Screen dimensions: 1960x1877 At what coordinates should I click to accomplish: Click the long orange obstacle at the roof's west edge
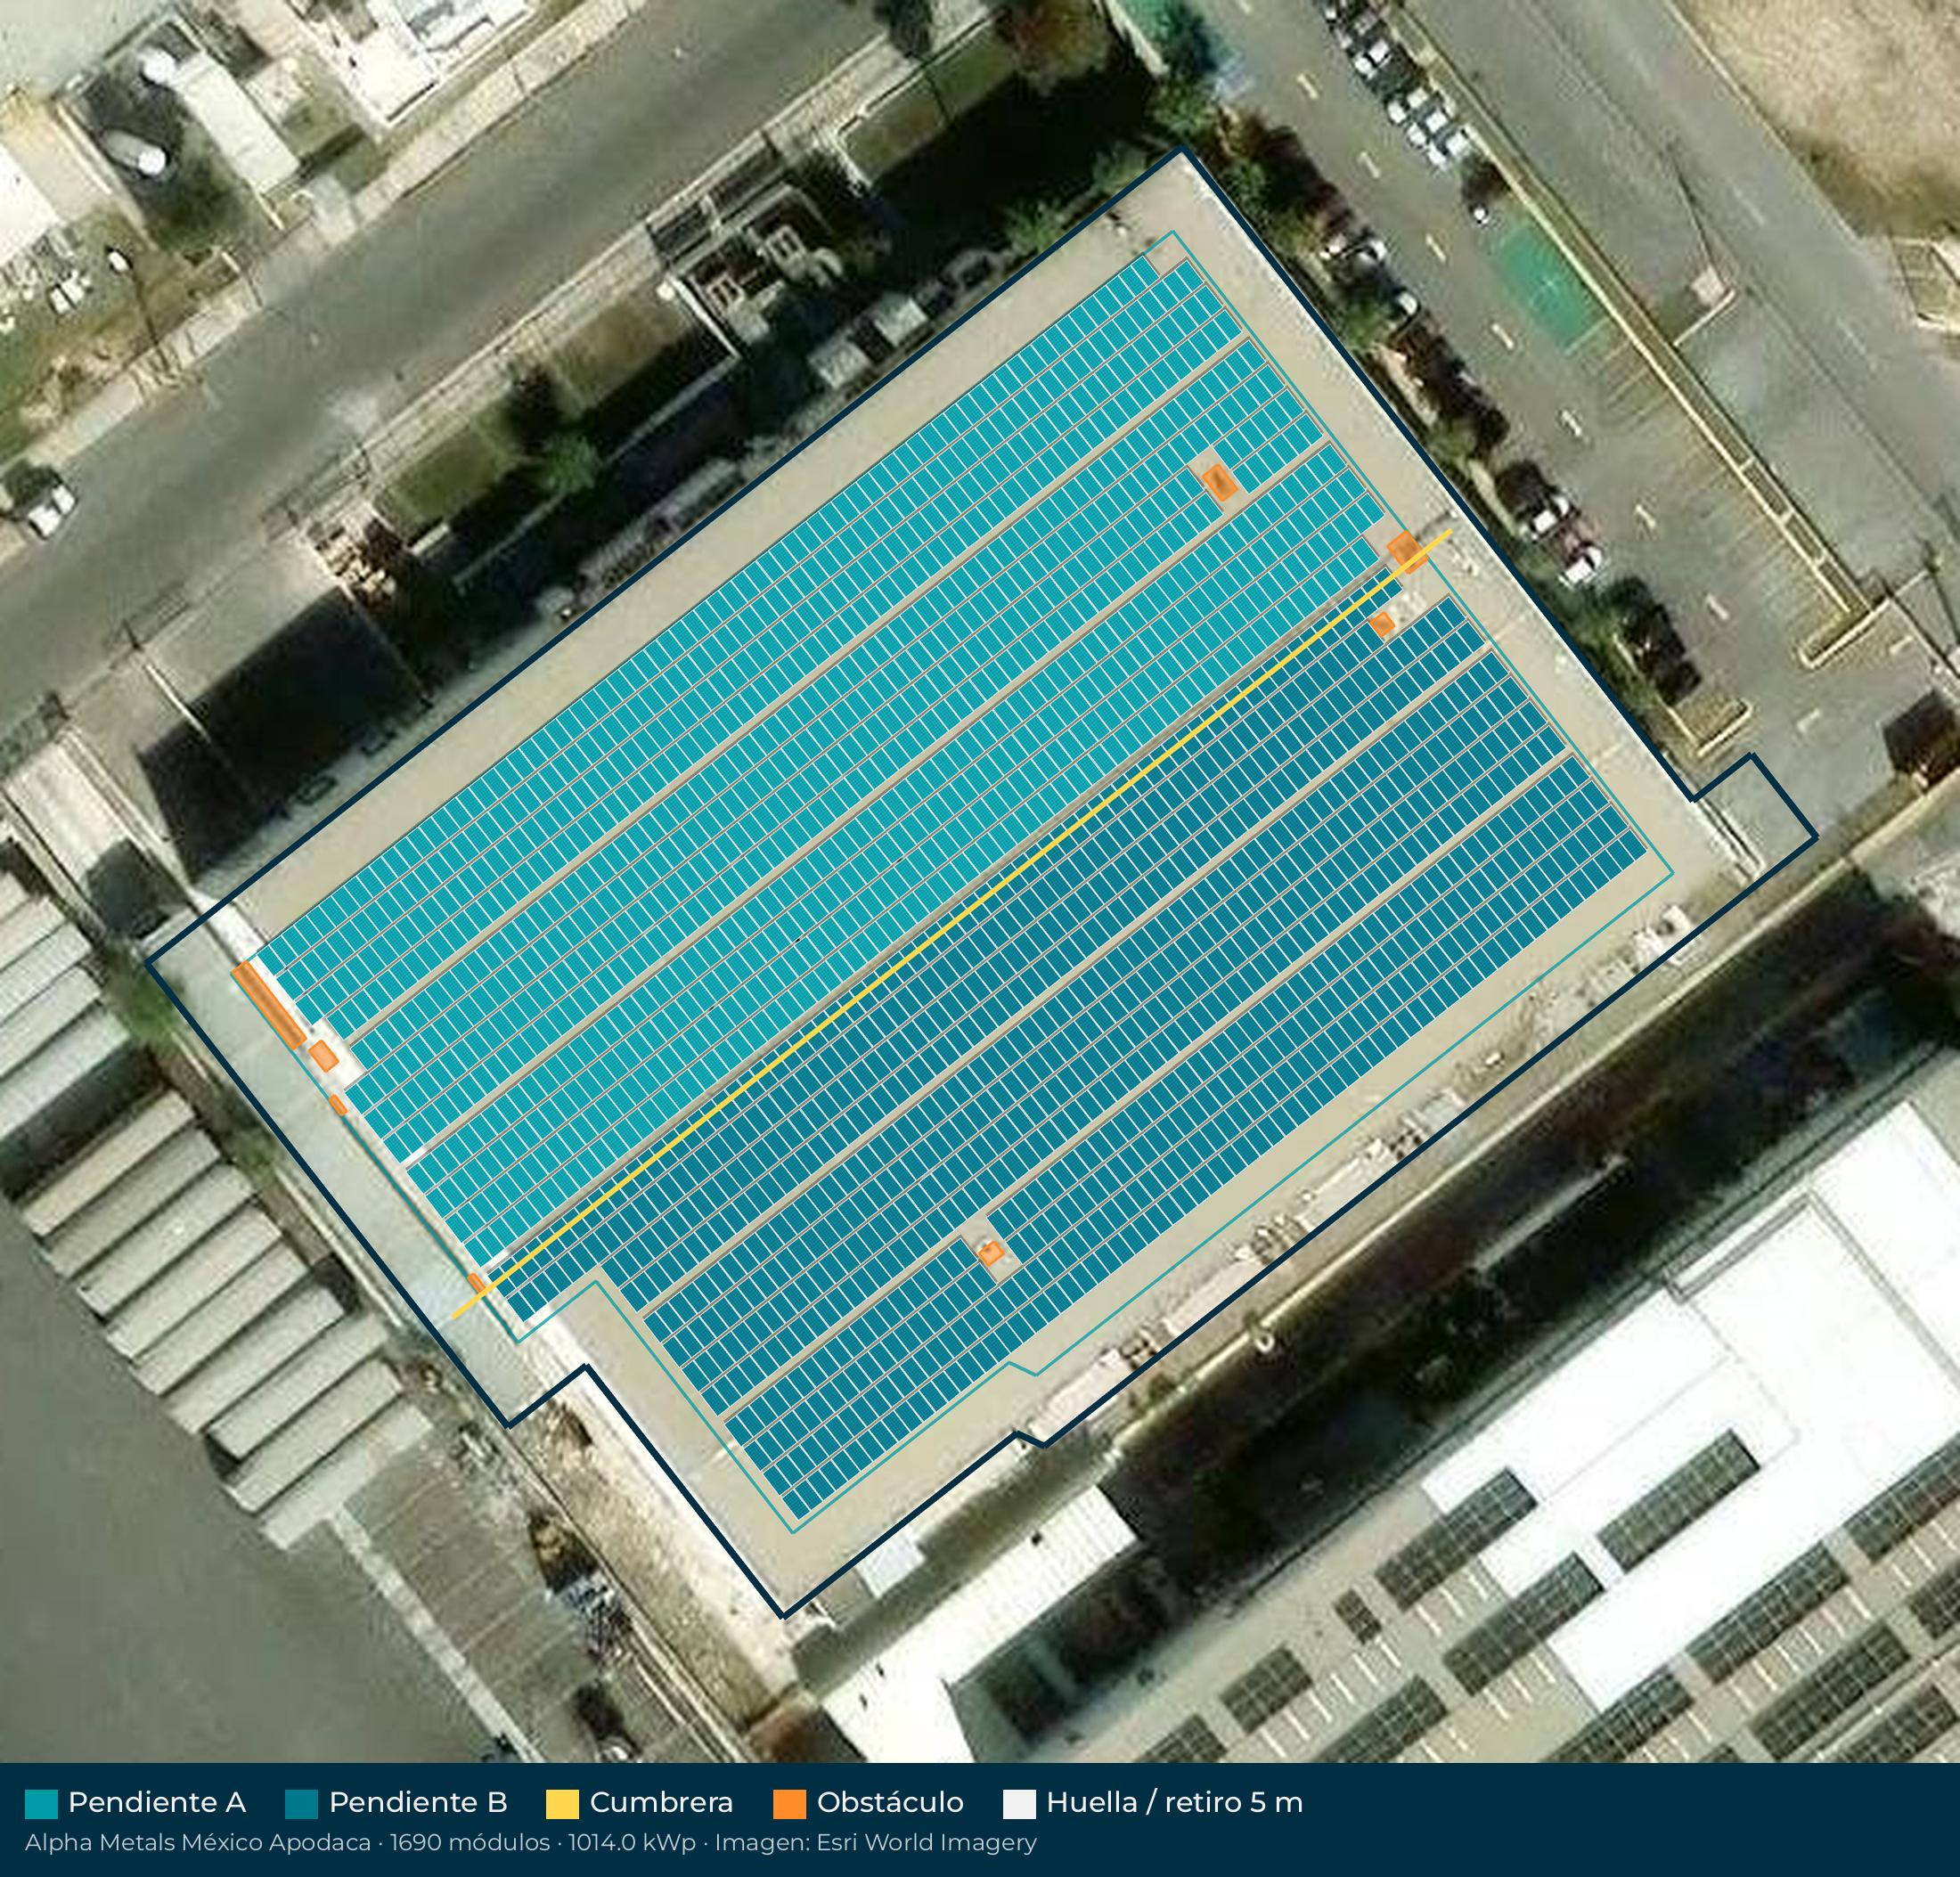(269, 1005)
